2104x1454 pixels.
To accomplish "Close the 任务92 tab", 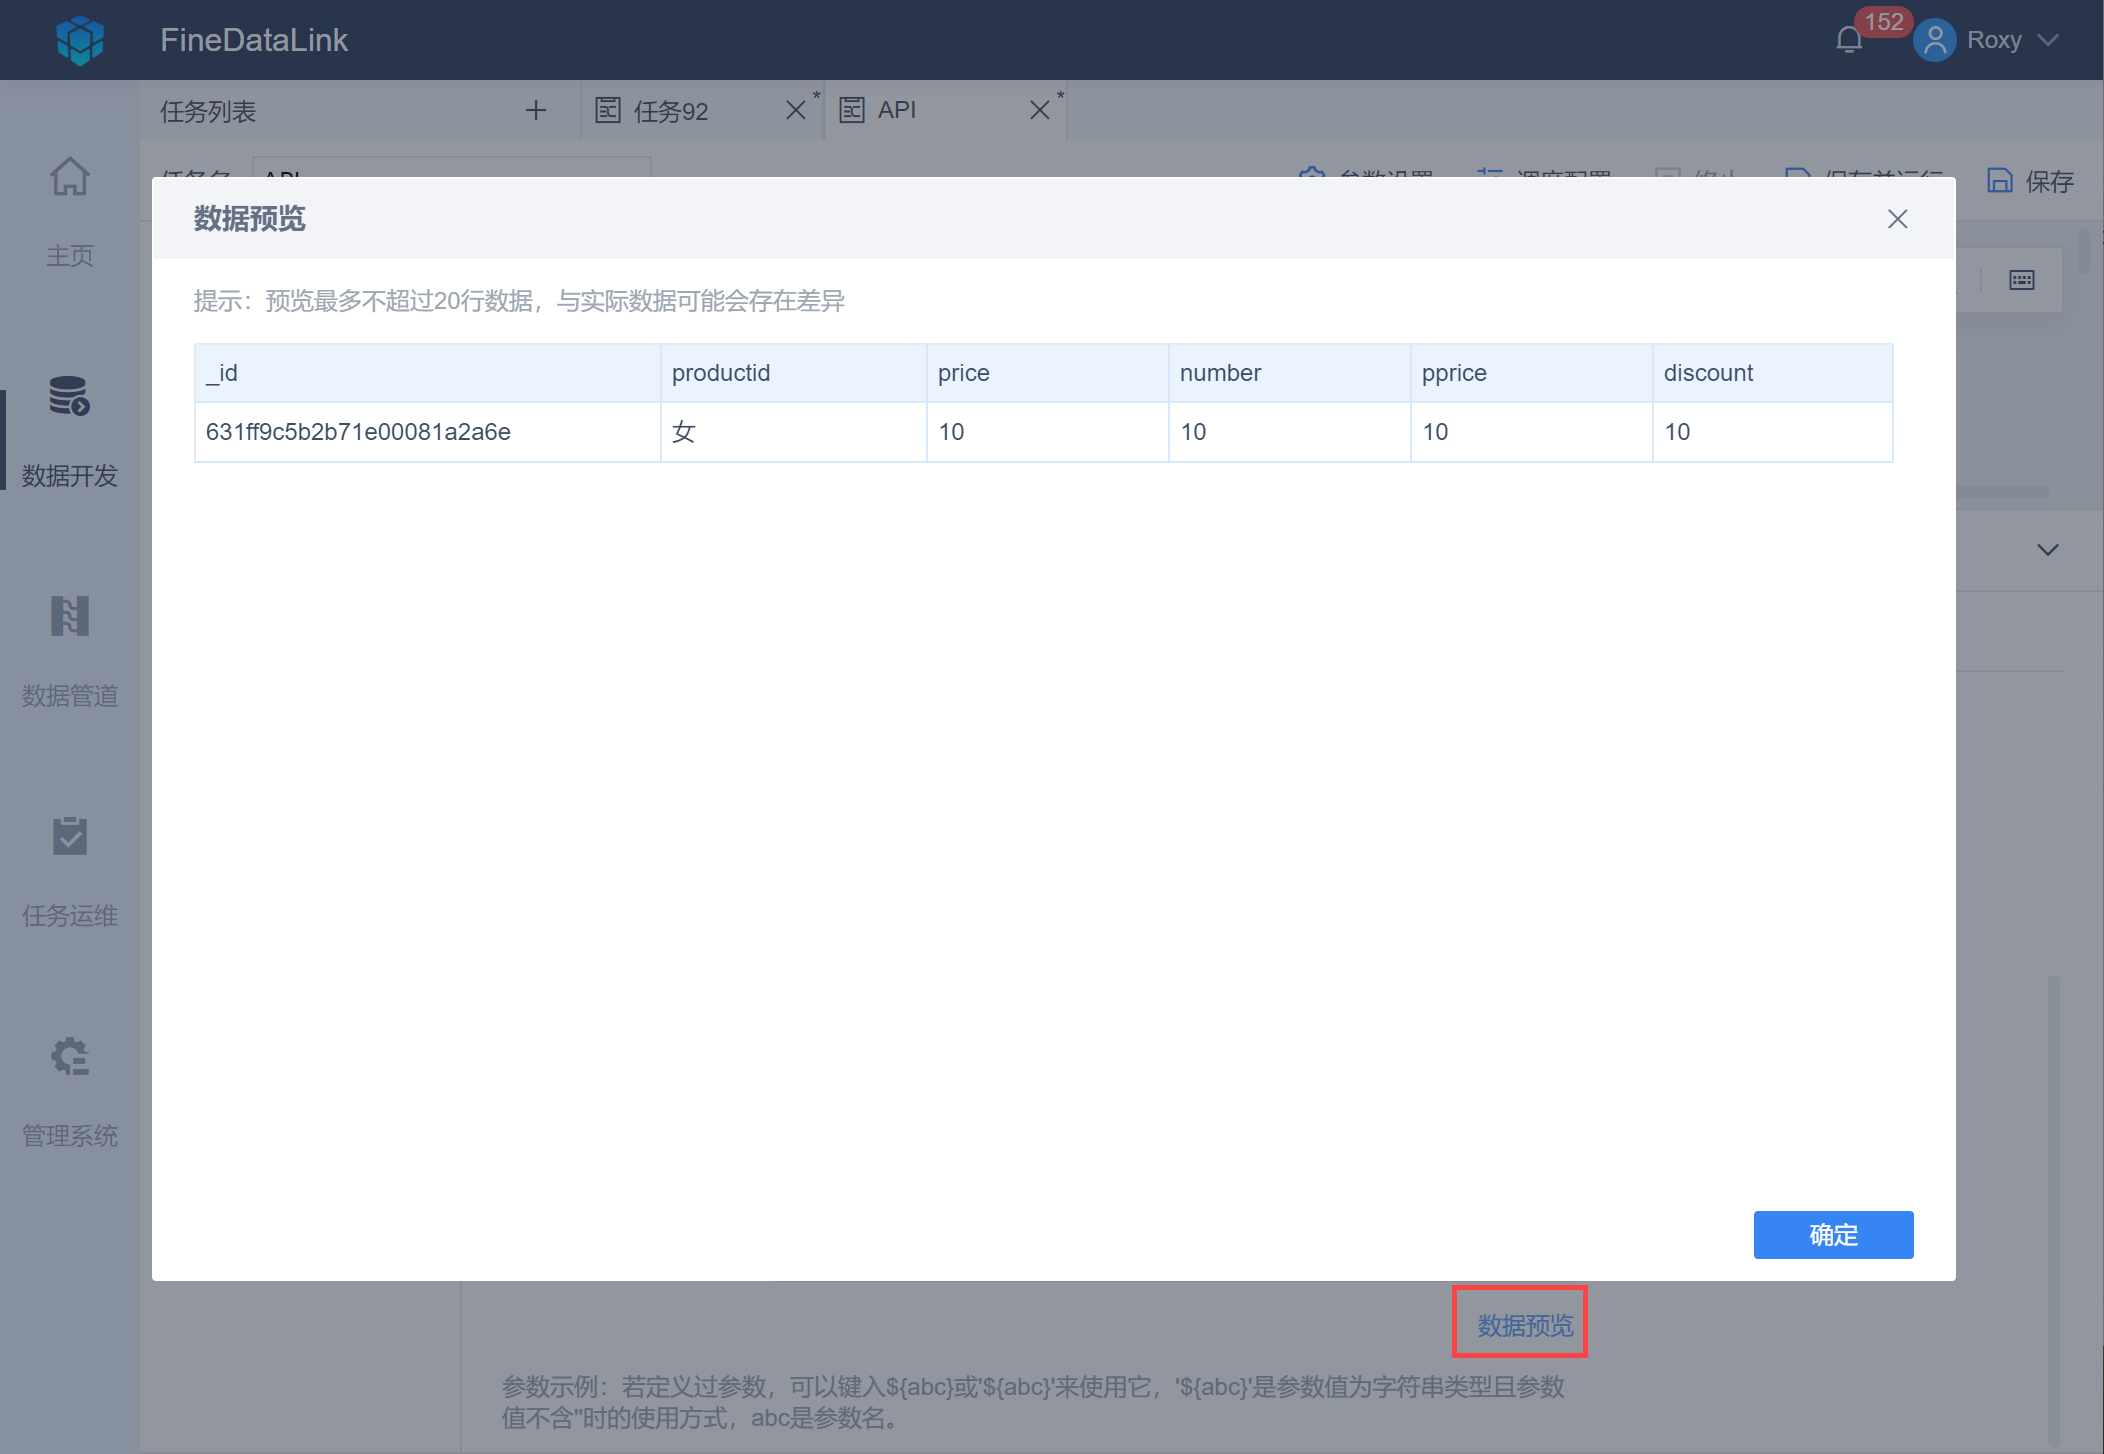I will pos(796,110).
